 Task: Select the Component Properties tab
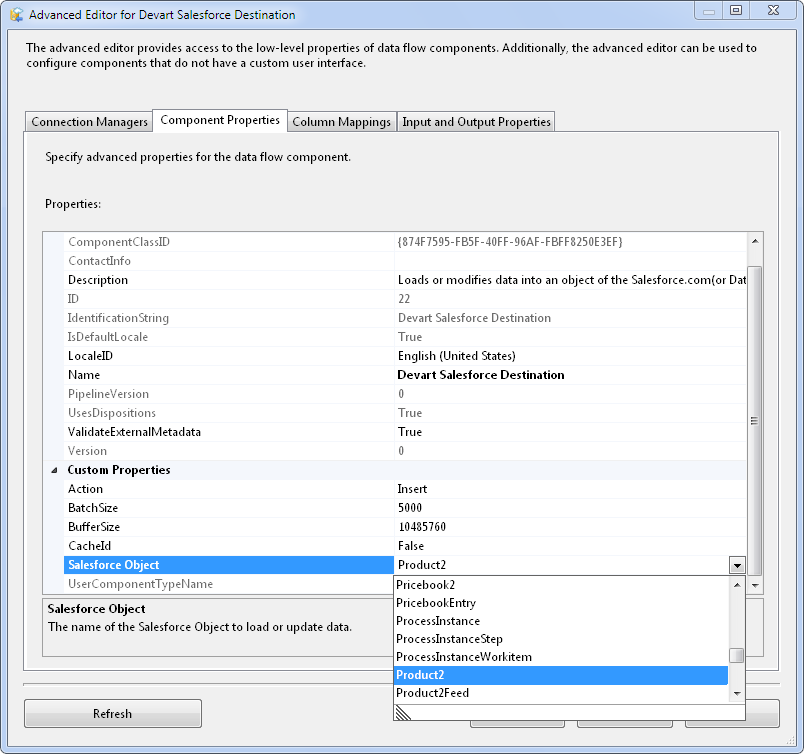(220, 120)
